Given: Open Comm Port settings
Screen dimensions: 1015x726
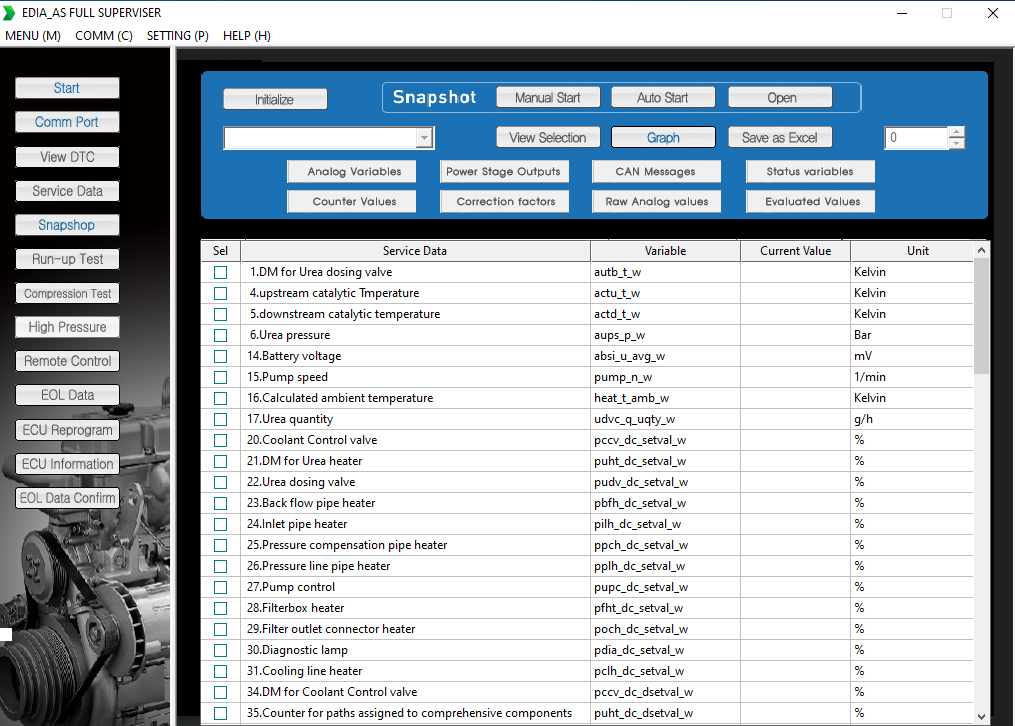Looking at the screenshot, I should point(67,122).
